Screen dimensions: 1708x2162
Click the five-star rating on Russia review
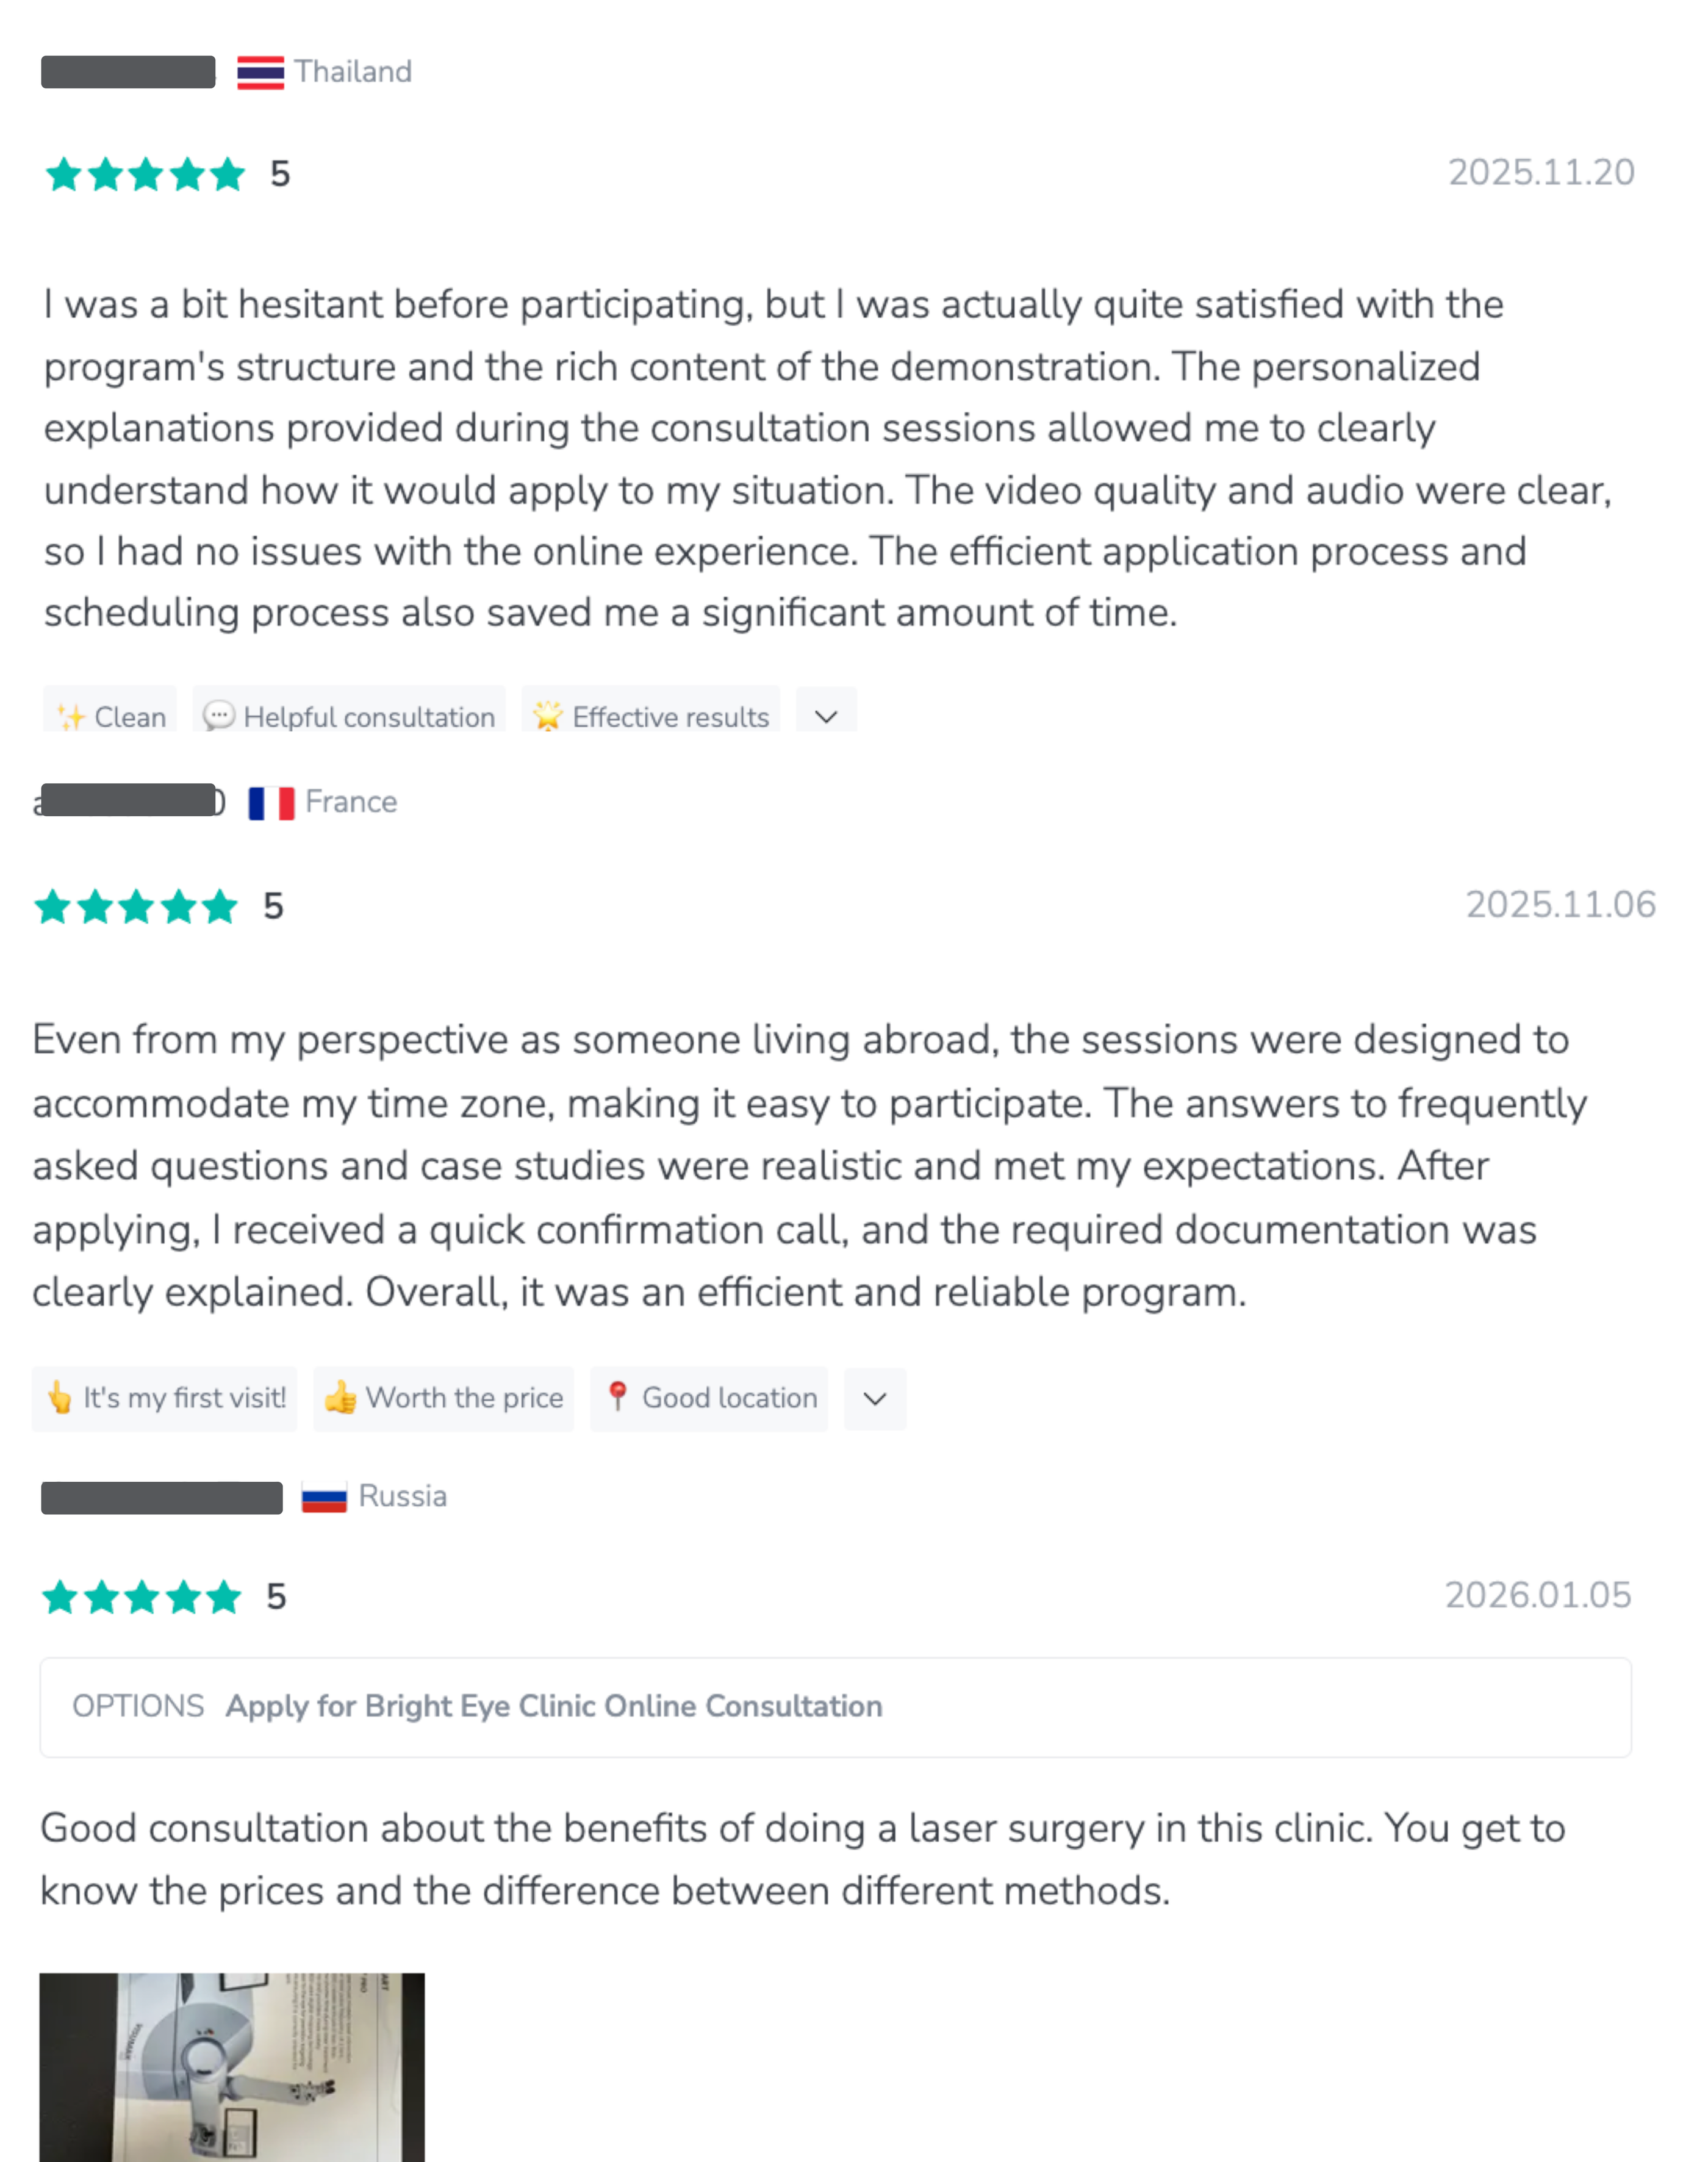142,1597
